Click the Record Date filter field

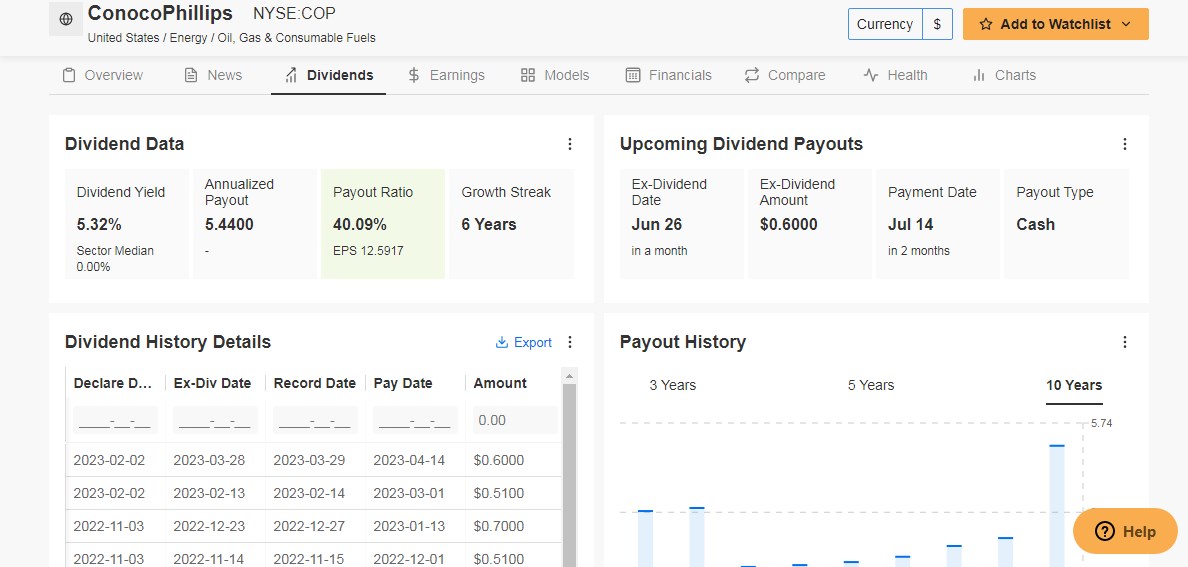click(315, 420)
